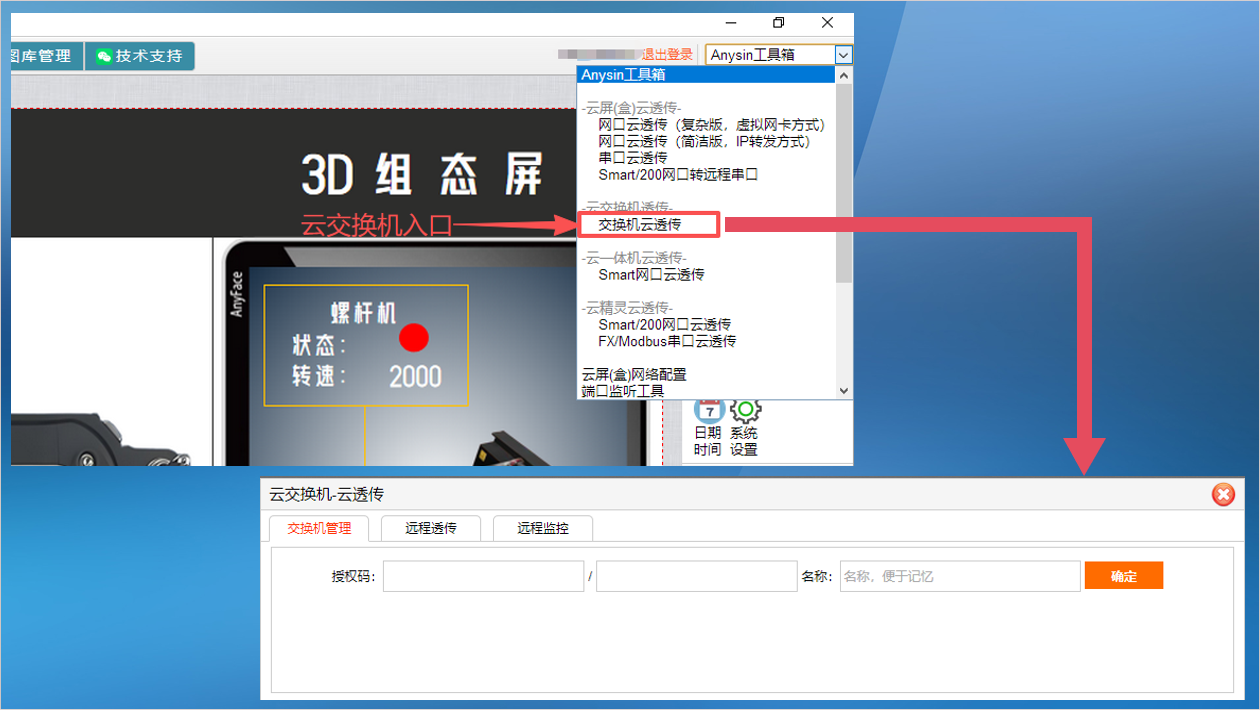The image size is (1260, 710).
Task: Click the red status indicator for 螺杆机
Action: tap(414, 338)
